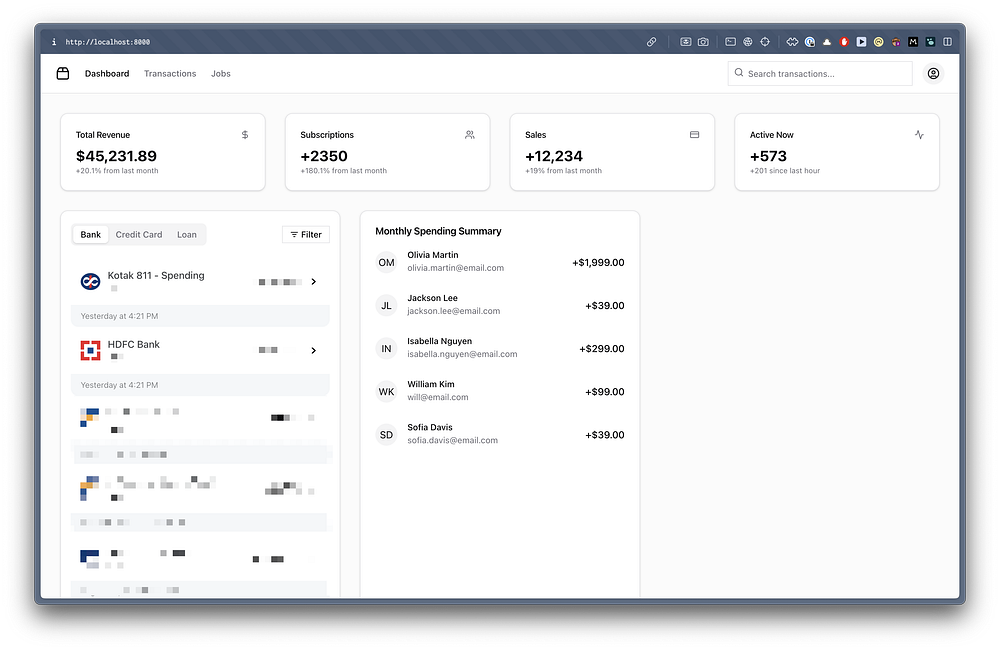The width and height of the screenshot is (1000, 650).
Task: Expand the Kotak 811 - Spending account chevron
Action: [x=314, y=281]
